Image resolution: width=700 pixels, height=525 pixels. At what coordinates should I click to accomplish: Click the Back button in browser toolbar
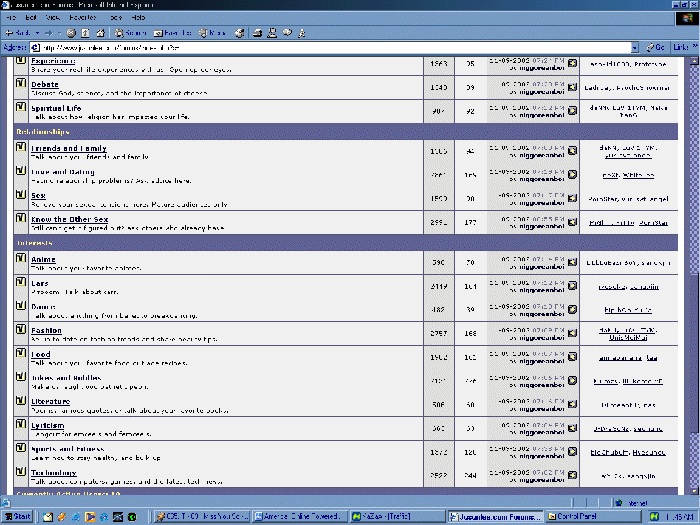coord(18,33)
